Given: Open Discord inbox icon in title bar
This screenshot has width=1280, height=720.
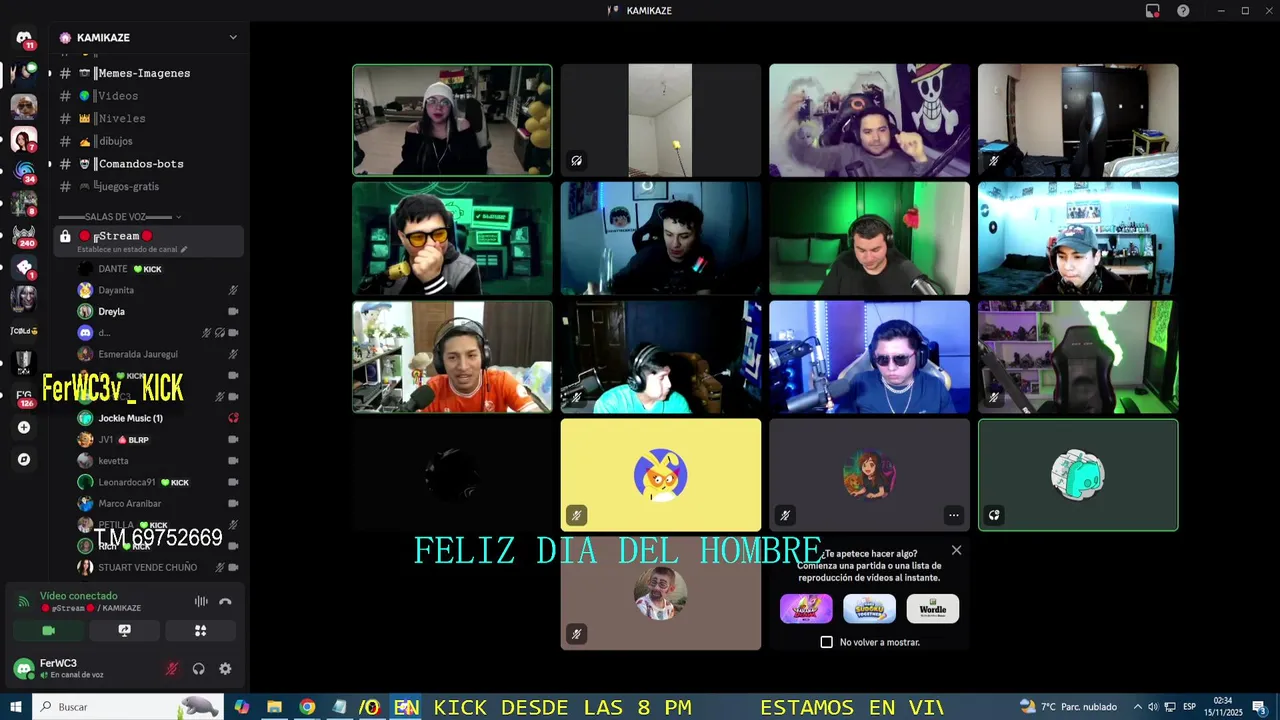Looking at the screenshot, I should (1153, 10).
